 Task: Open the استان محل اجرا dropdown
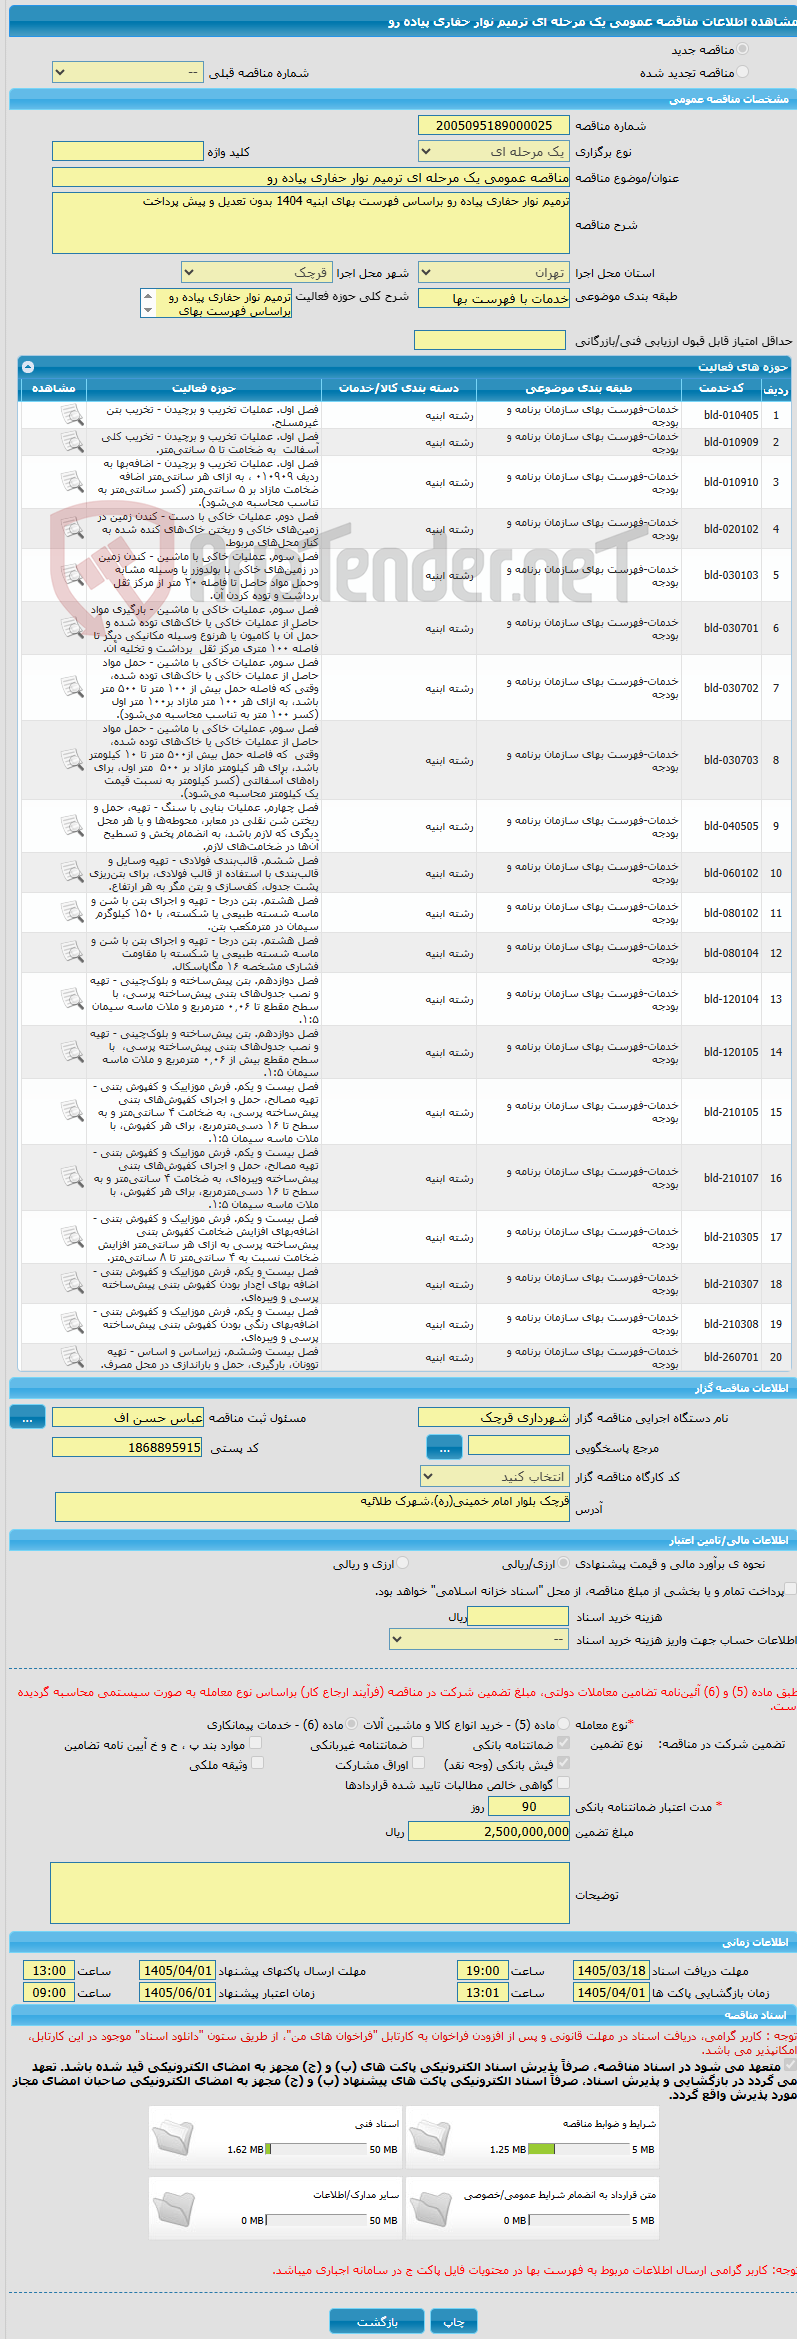coord(493,272)
